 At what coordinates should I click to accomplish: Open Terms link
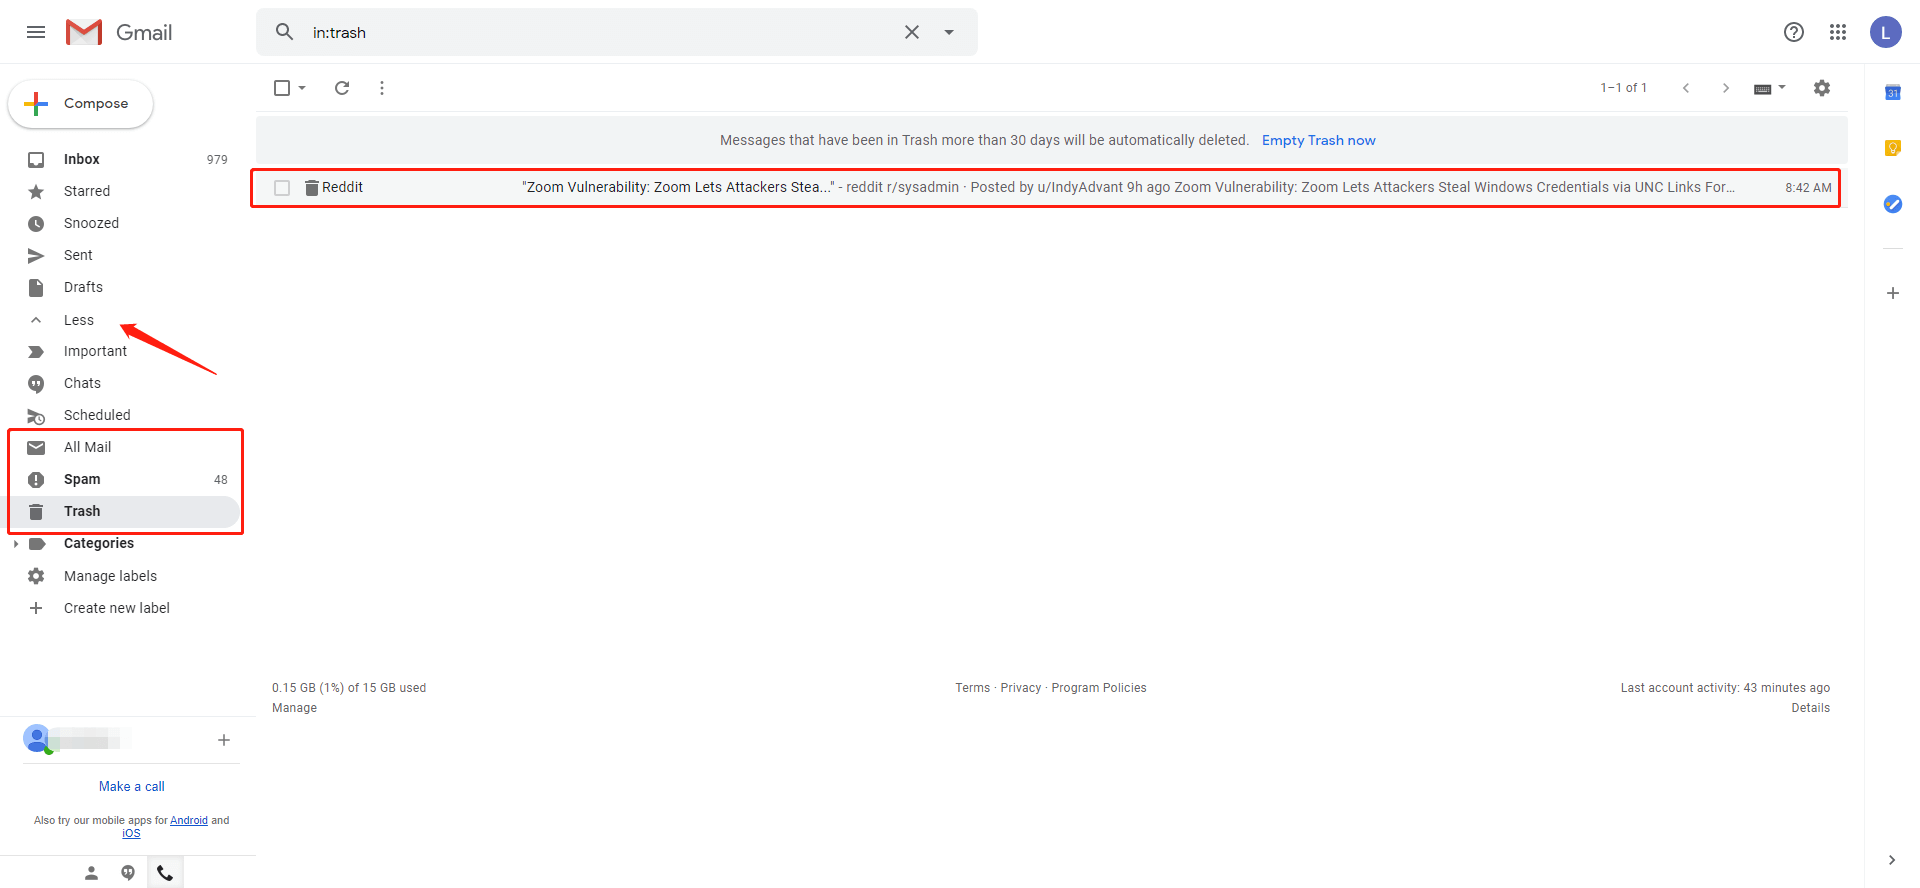click(972, 688)
